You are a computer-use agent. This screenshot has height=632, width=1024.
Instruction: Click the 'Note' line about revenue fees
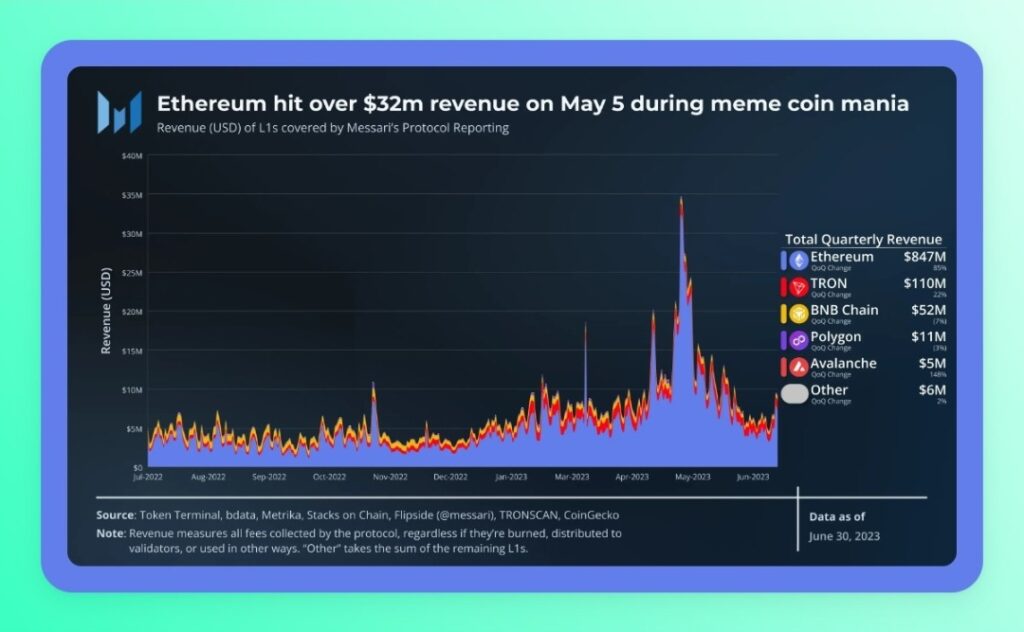coord(359,541)
